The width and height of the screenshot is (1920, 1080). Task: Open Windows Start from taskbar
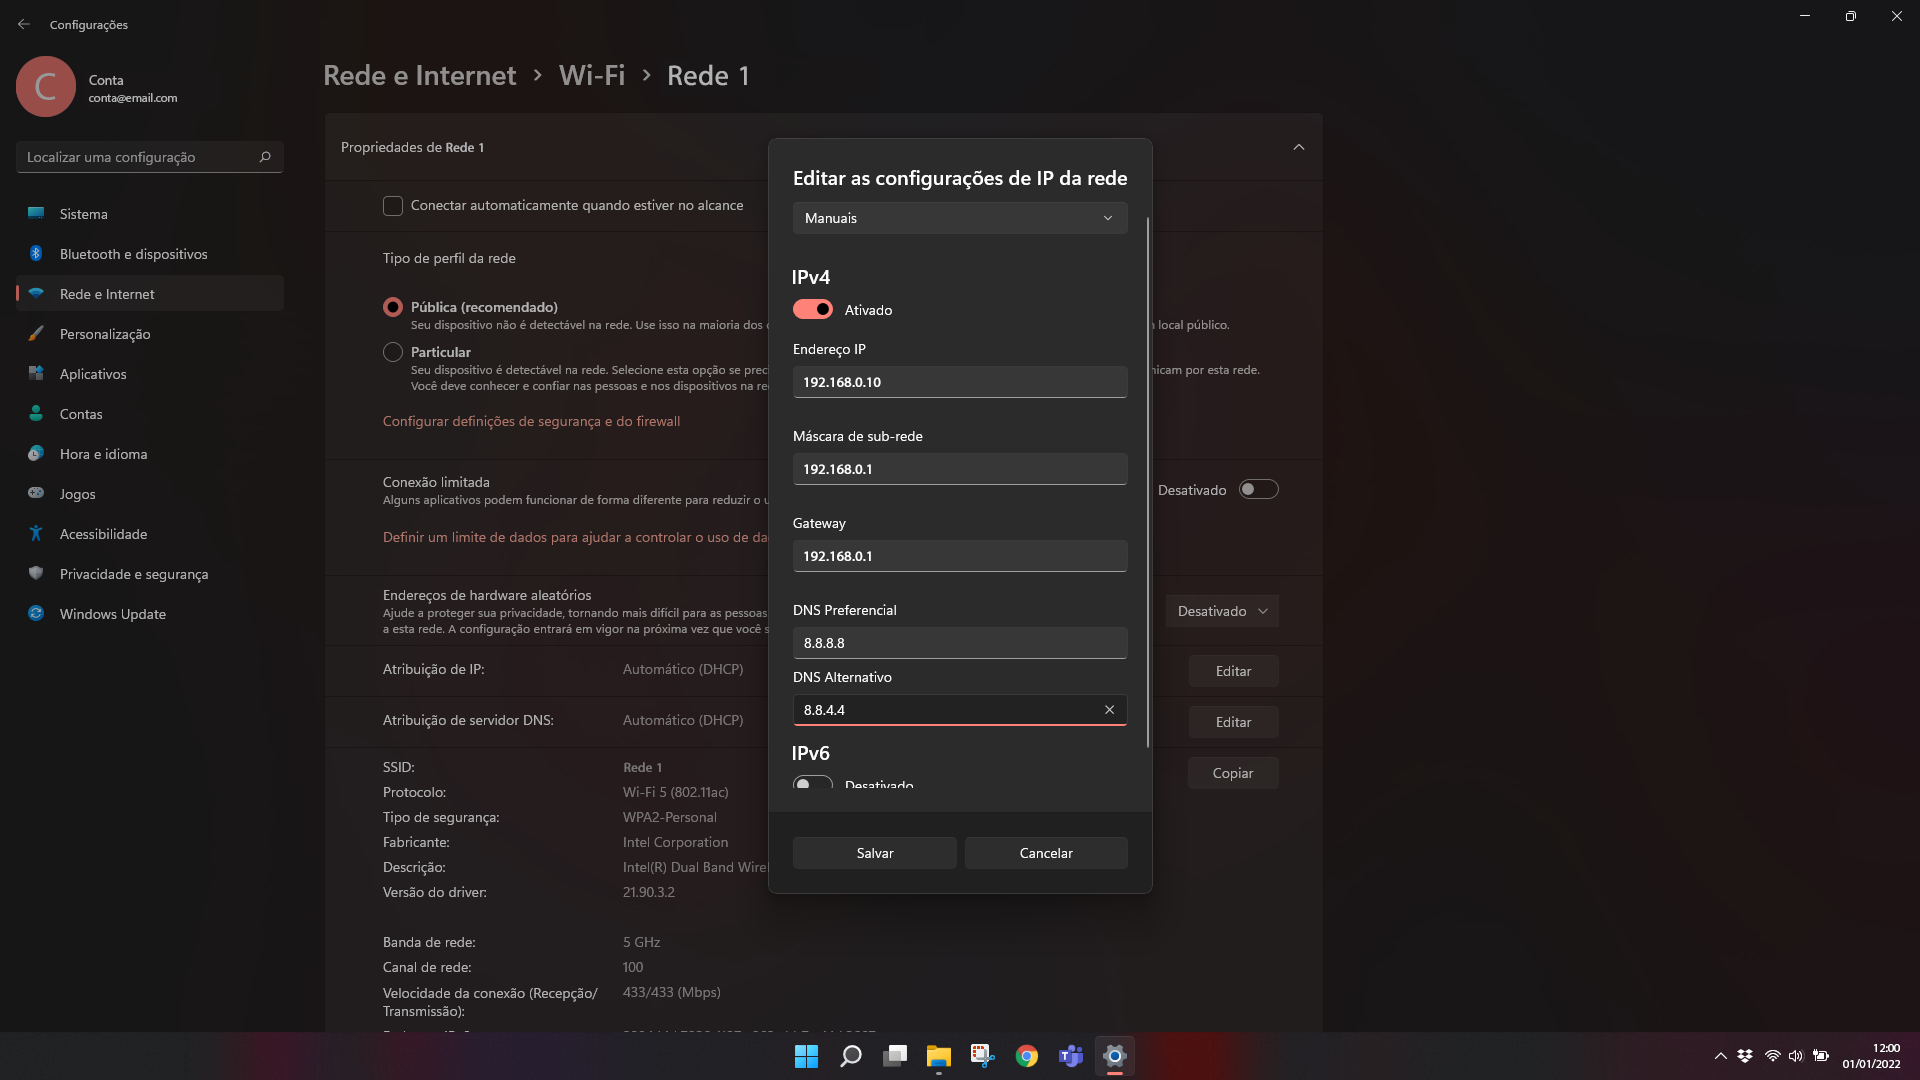806,1056
